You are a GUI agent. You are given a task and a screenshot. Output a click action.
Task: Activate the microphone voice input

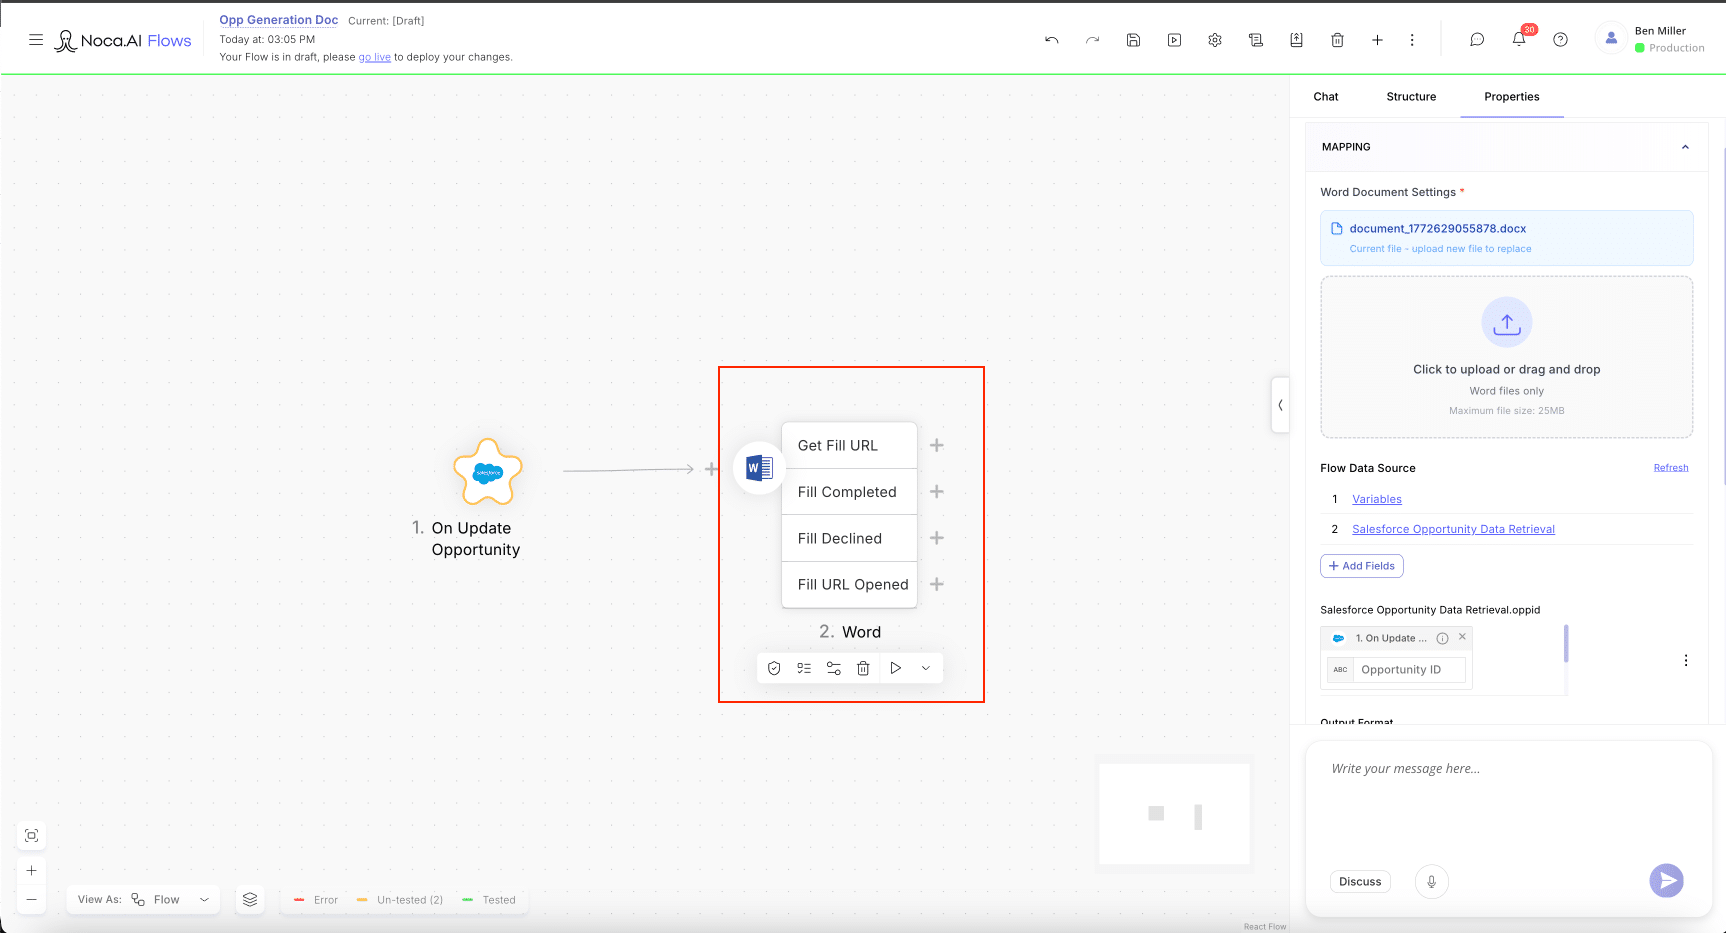click(1432, 881)
